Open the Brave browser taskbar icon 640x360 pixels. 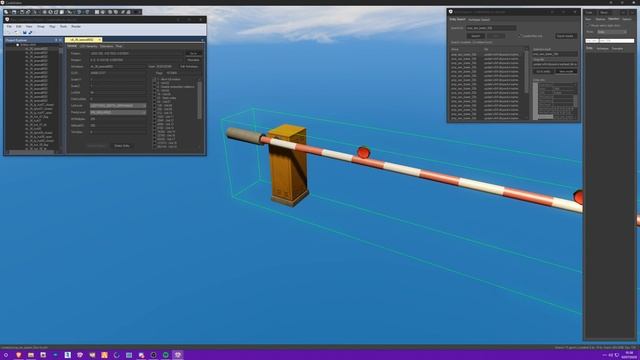tap(18, 355)
